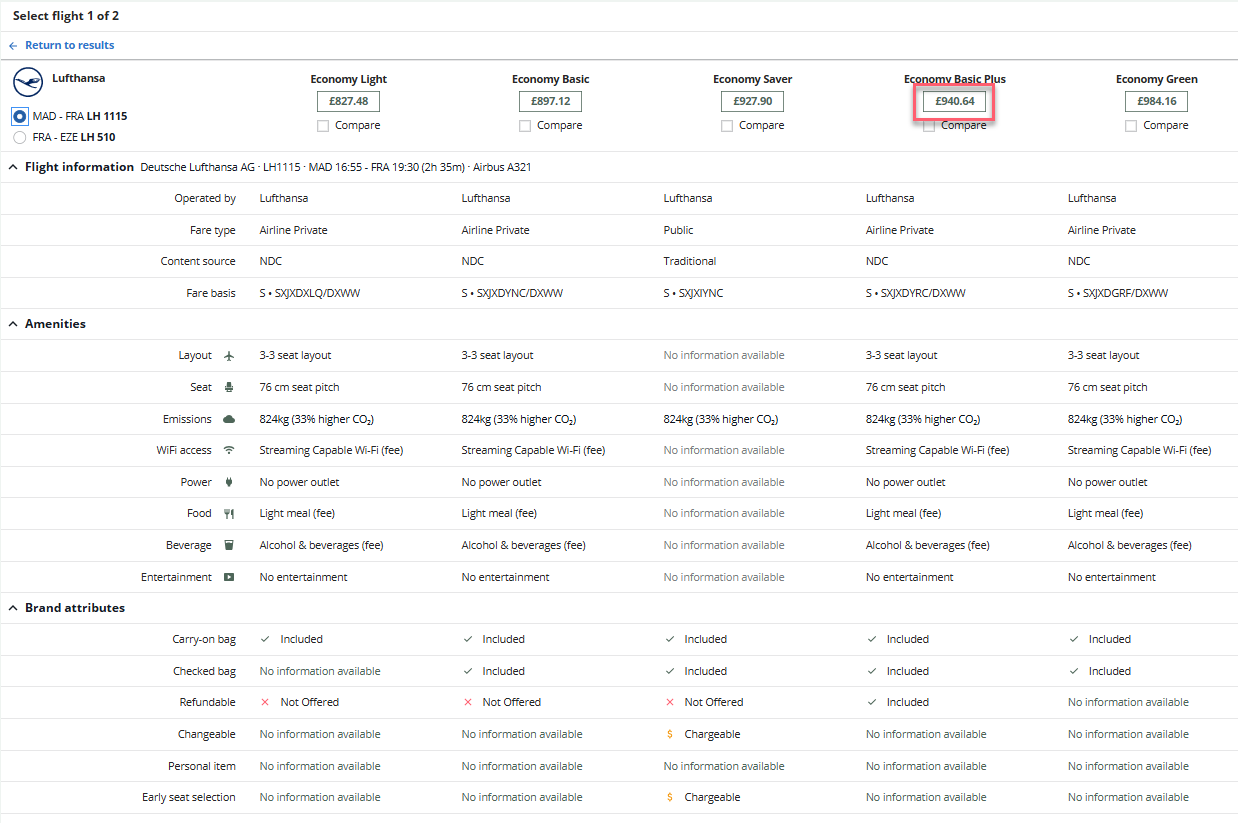Click the Food cutlery icon
The image size is (1238, 823).
click(x=229, y=514)
